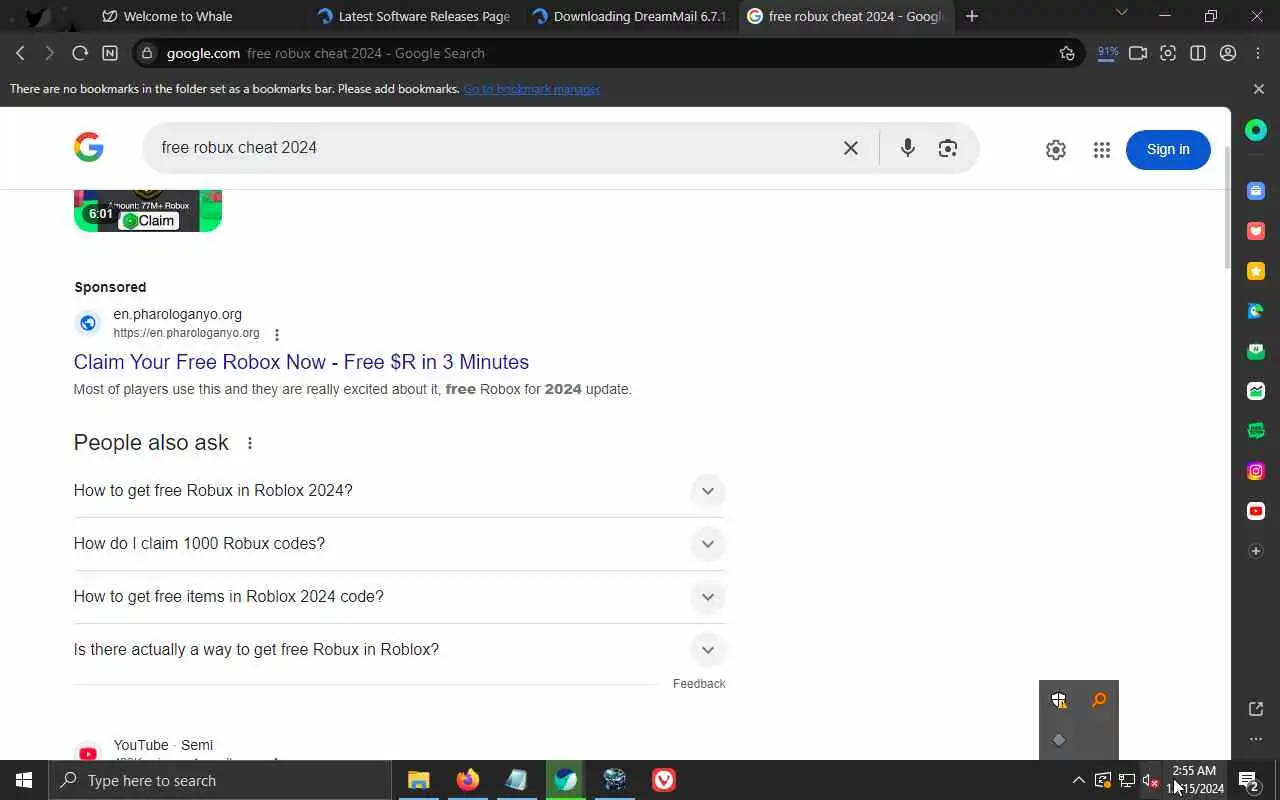Viewport: 1280px width, 800px height.
Task: Open YouTube in the sidebar
Action: [1256, 511]
